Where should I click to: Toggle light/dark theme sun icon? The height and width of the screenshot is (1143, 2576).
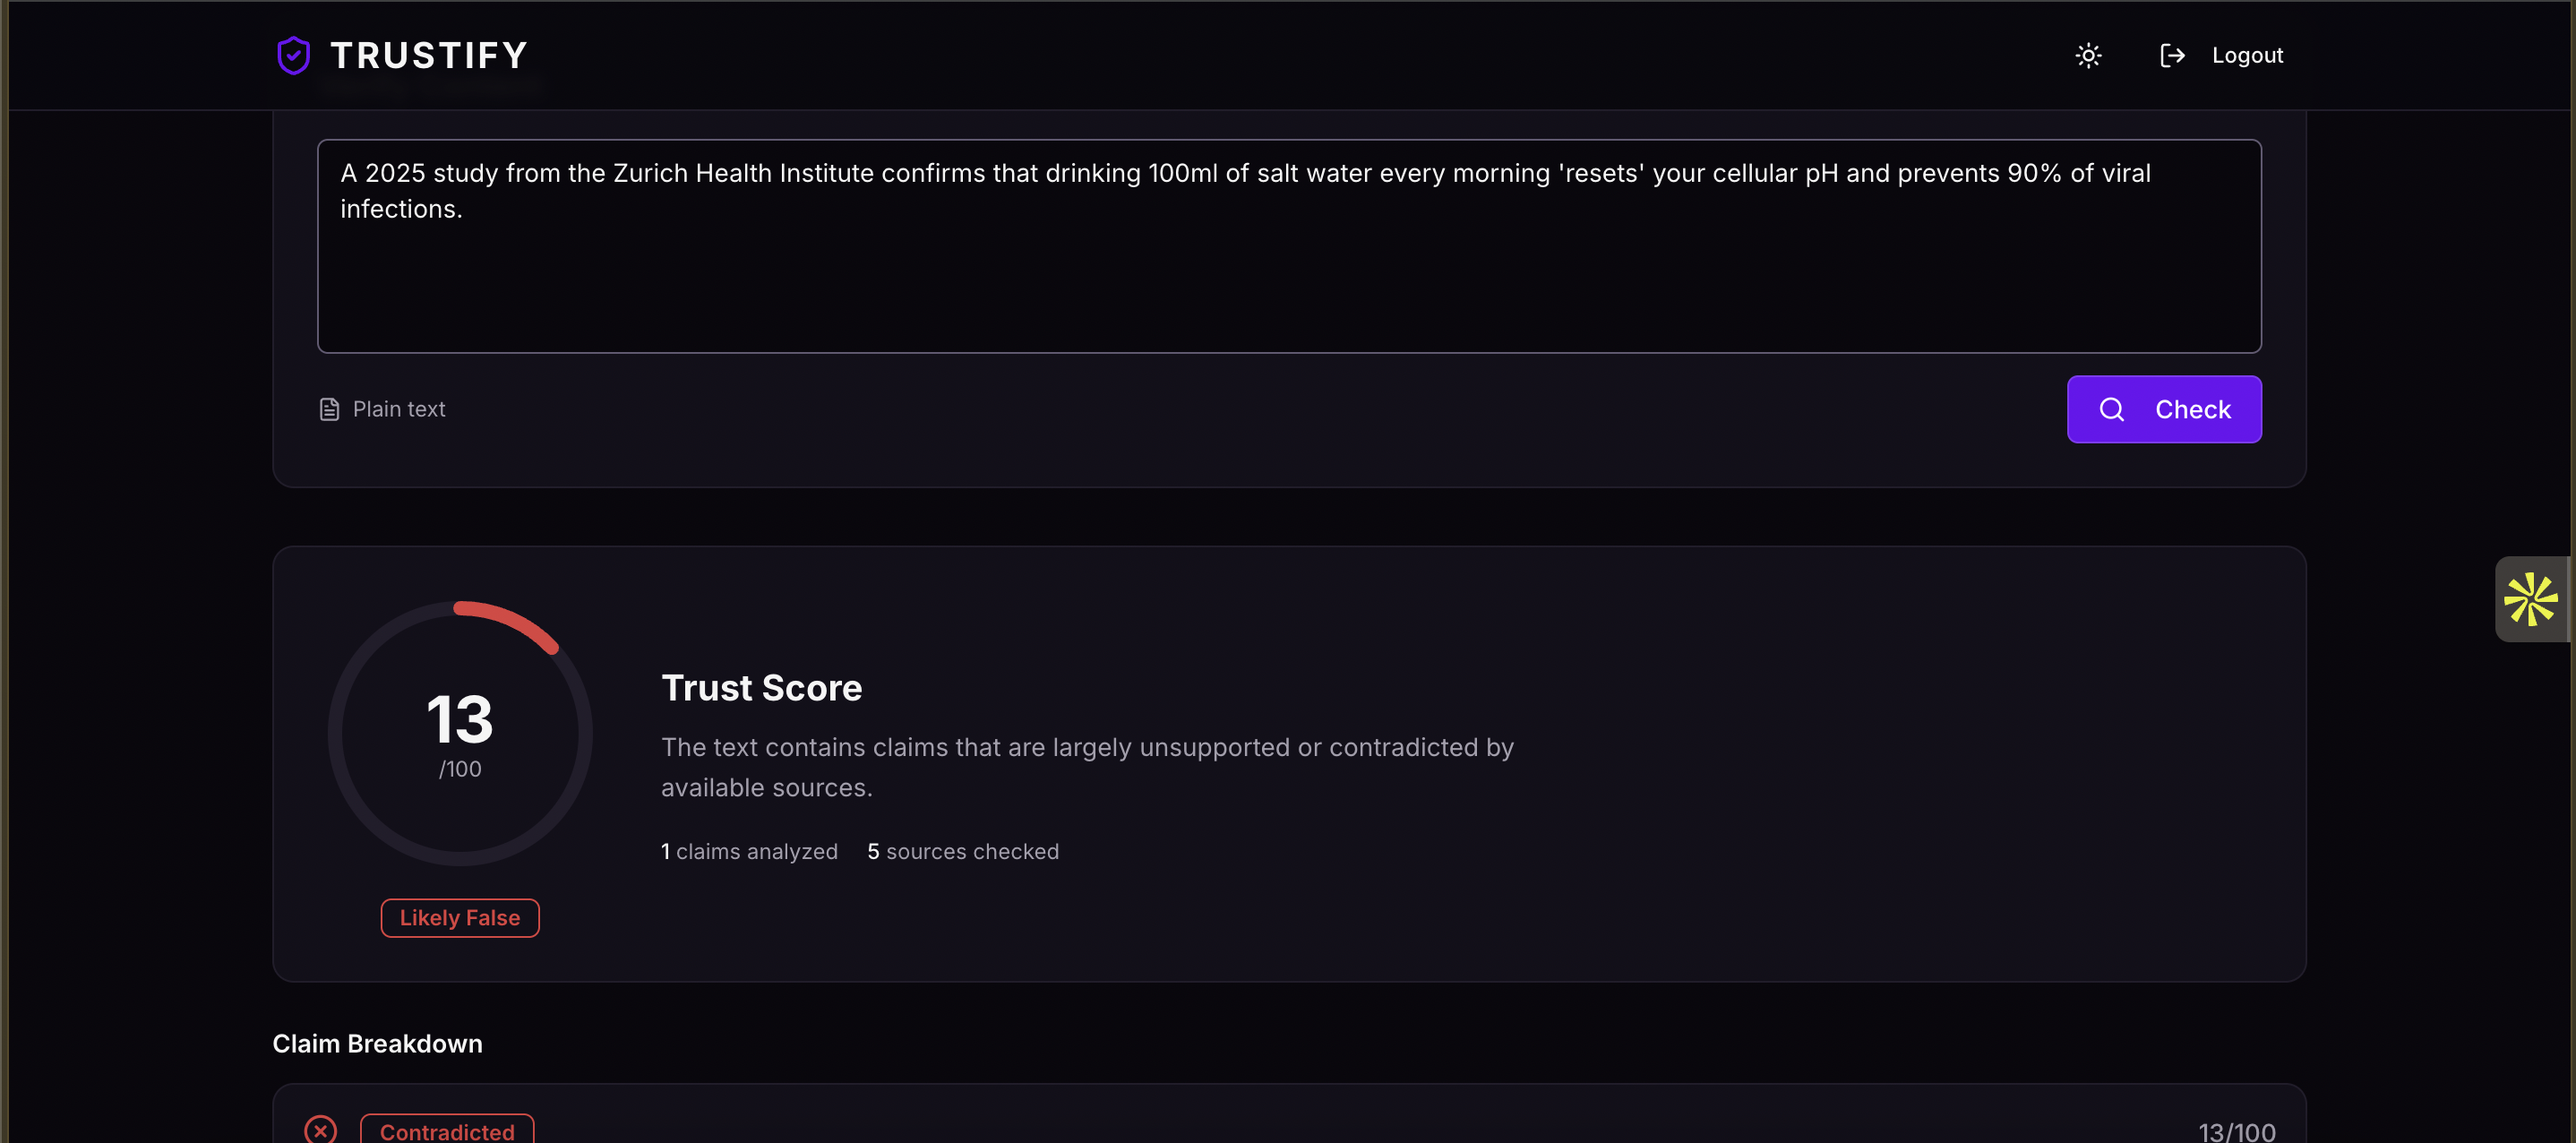click(x=2088, y=55)
